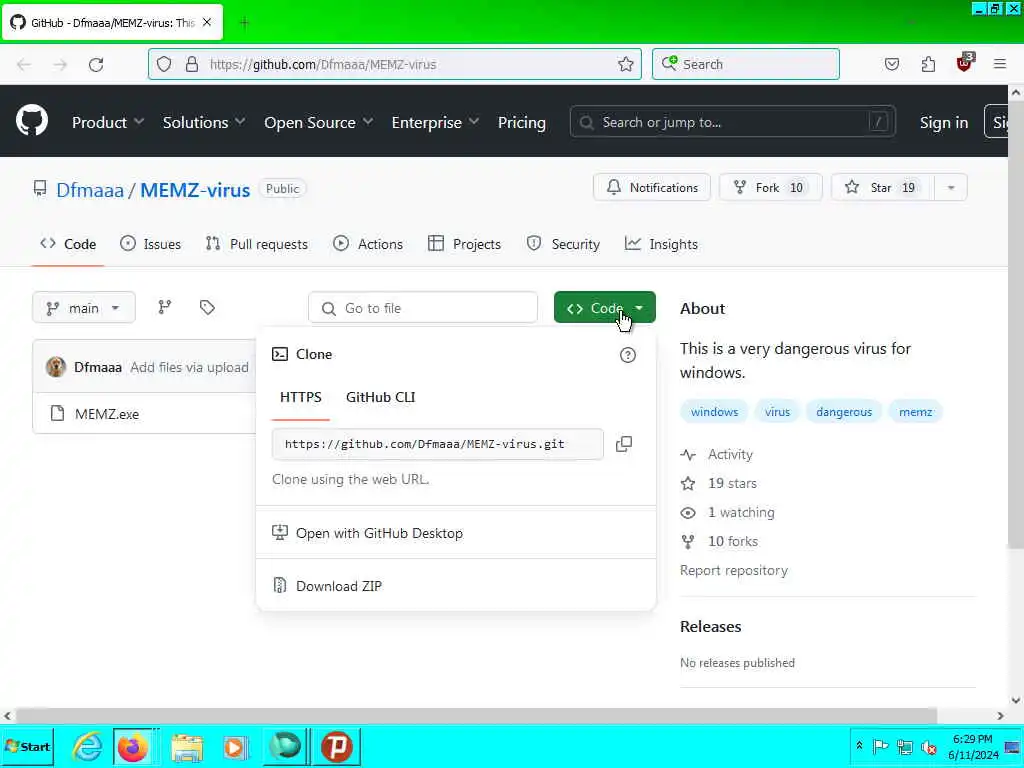Viewport: 1024px width, 768px height.
Task: Select the HTTPS clone tab
Action: (x=300, y=397)
